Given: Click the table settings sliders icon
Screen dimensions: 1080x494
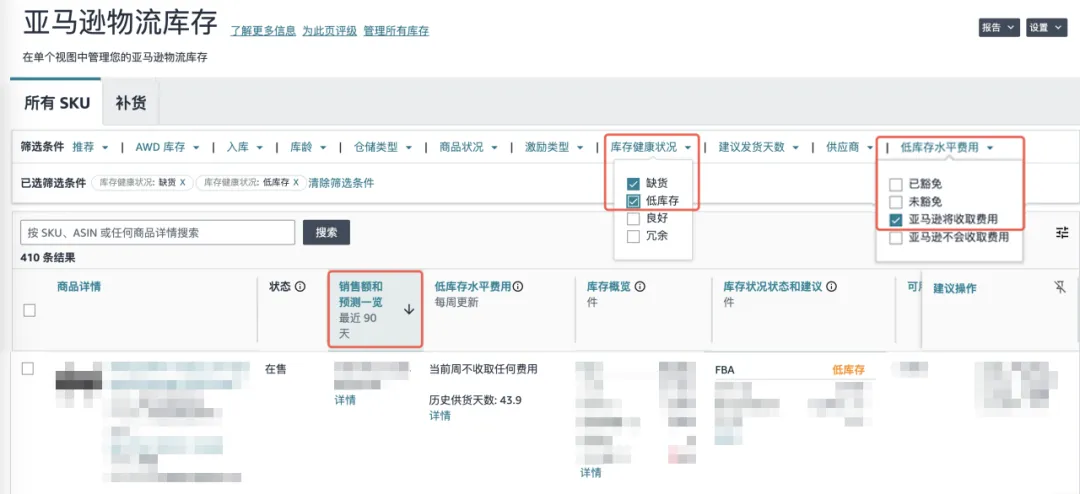Looking at the screenshot, I should [1062, 232].
